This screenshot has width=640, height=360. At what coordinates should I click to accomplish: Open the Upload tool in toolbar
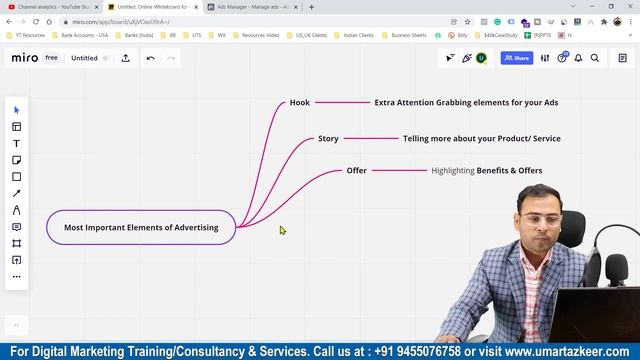pos(16,260)
